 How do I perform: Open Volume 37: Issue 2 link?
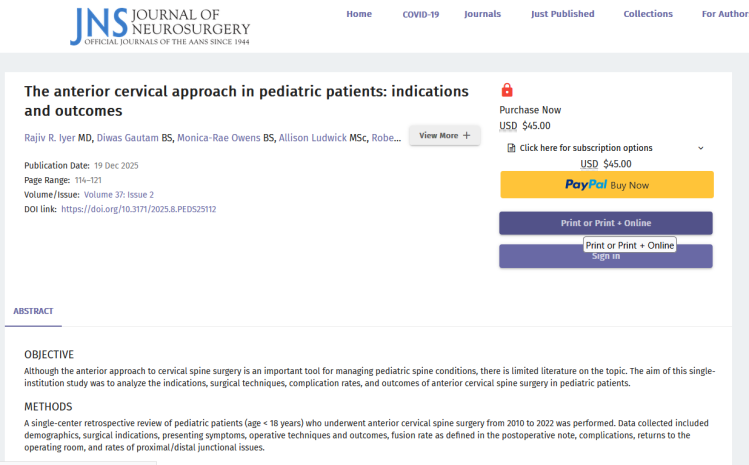click(119, 195)
